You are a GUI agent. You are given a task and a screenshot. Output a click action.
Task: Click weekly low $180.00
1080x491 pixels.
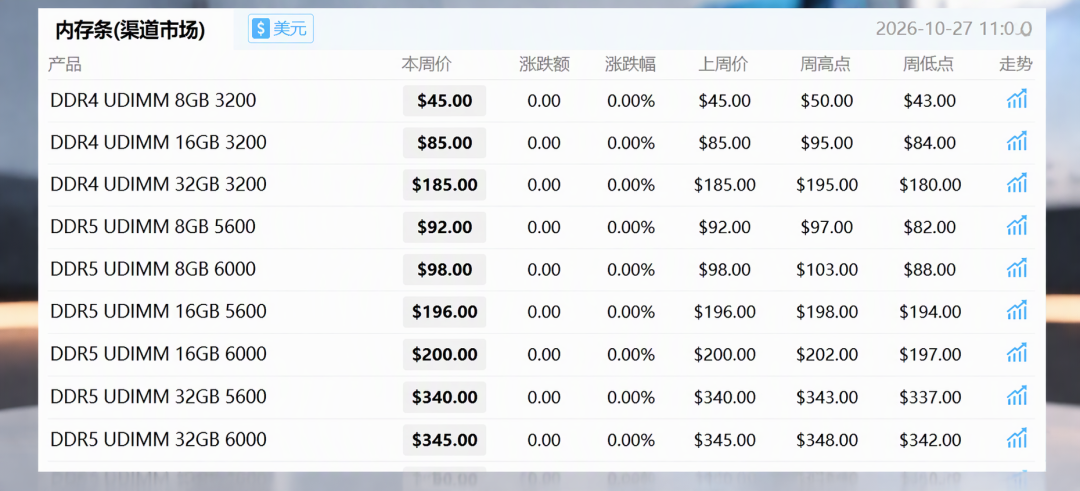(930, 185)
